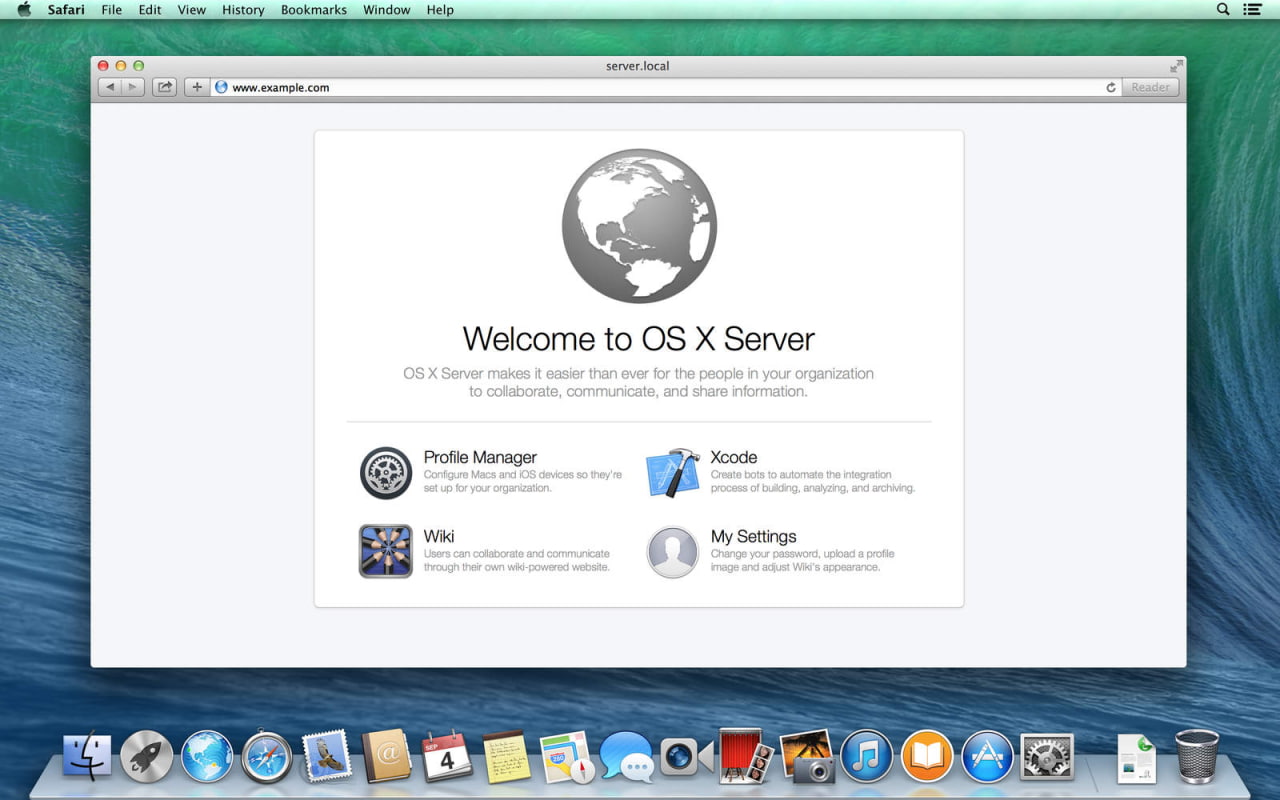Screen dimensions: 1280x800
Task: Reload the page with the refresh icon
Action: coord(1110,88)
